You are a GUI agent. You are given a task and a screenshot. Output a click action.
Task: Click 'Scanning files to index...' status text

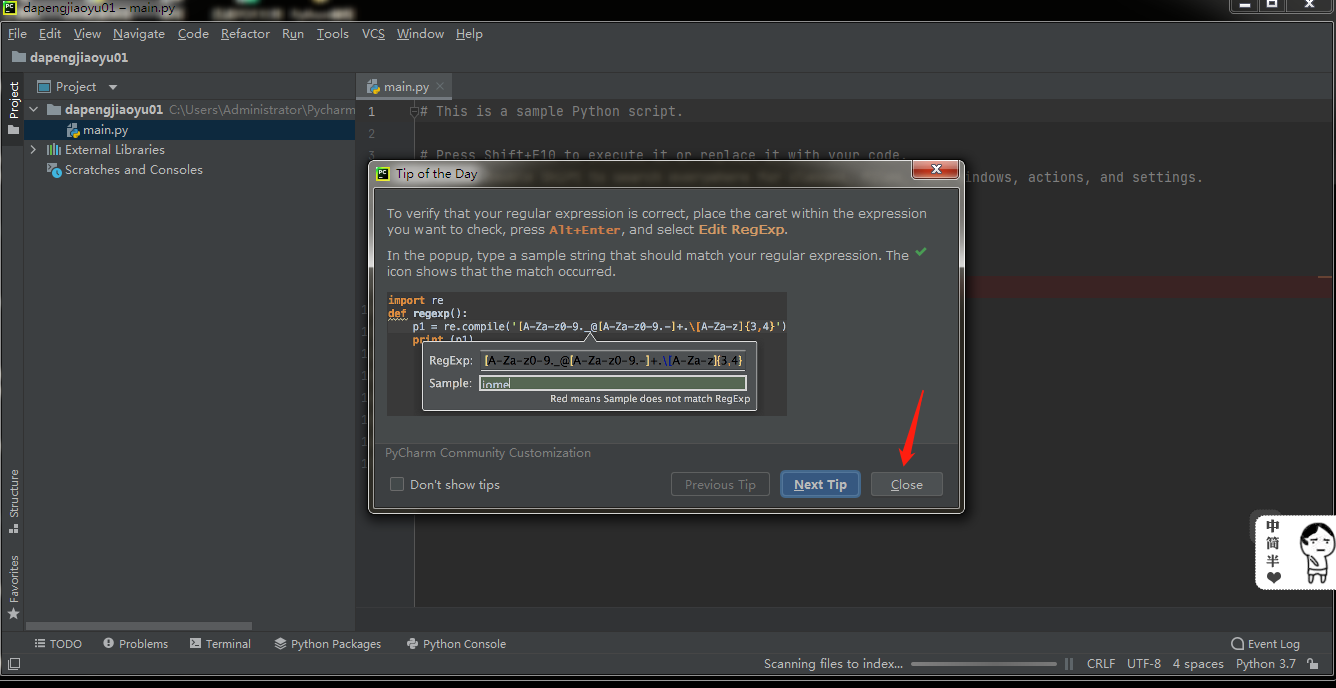coord(833,664)
